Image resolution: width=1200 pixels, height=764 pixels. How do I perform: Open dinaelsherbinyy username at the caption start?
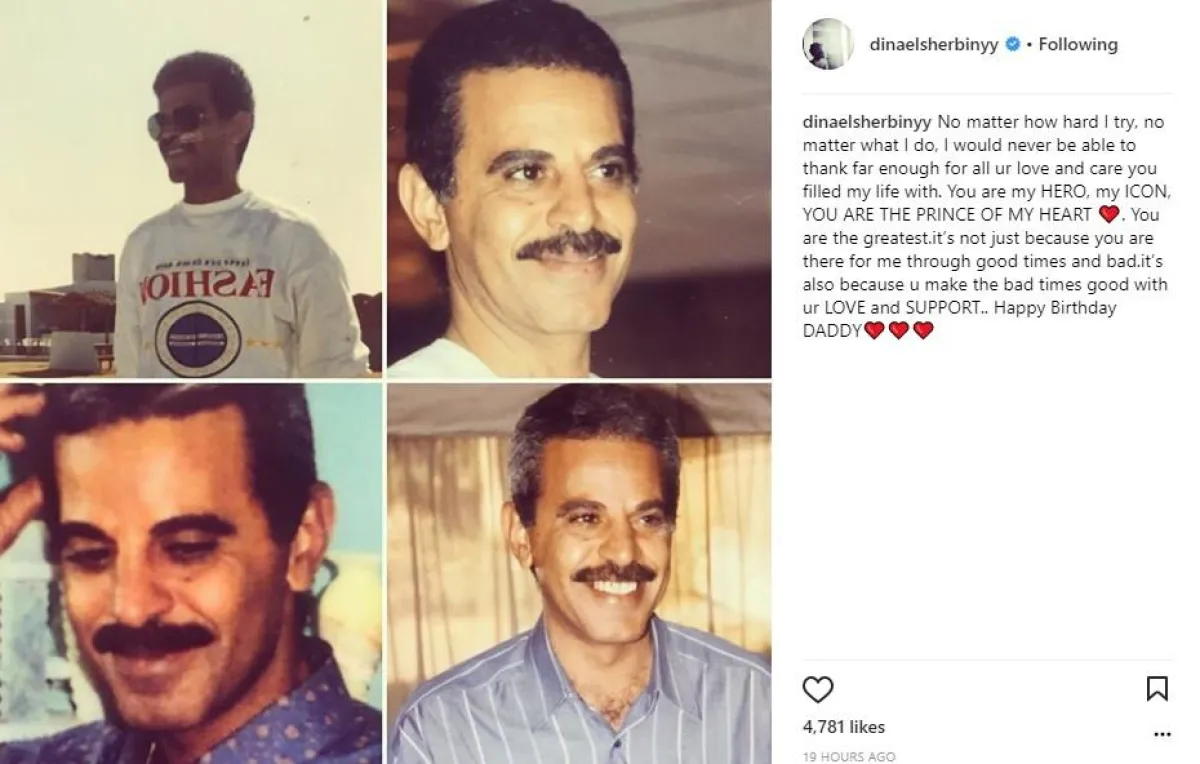[867, 122]
